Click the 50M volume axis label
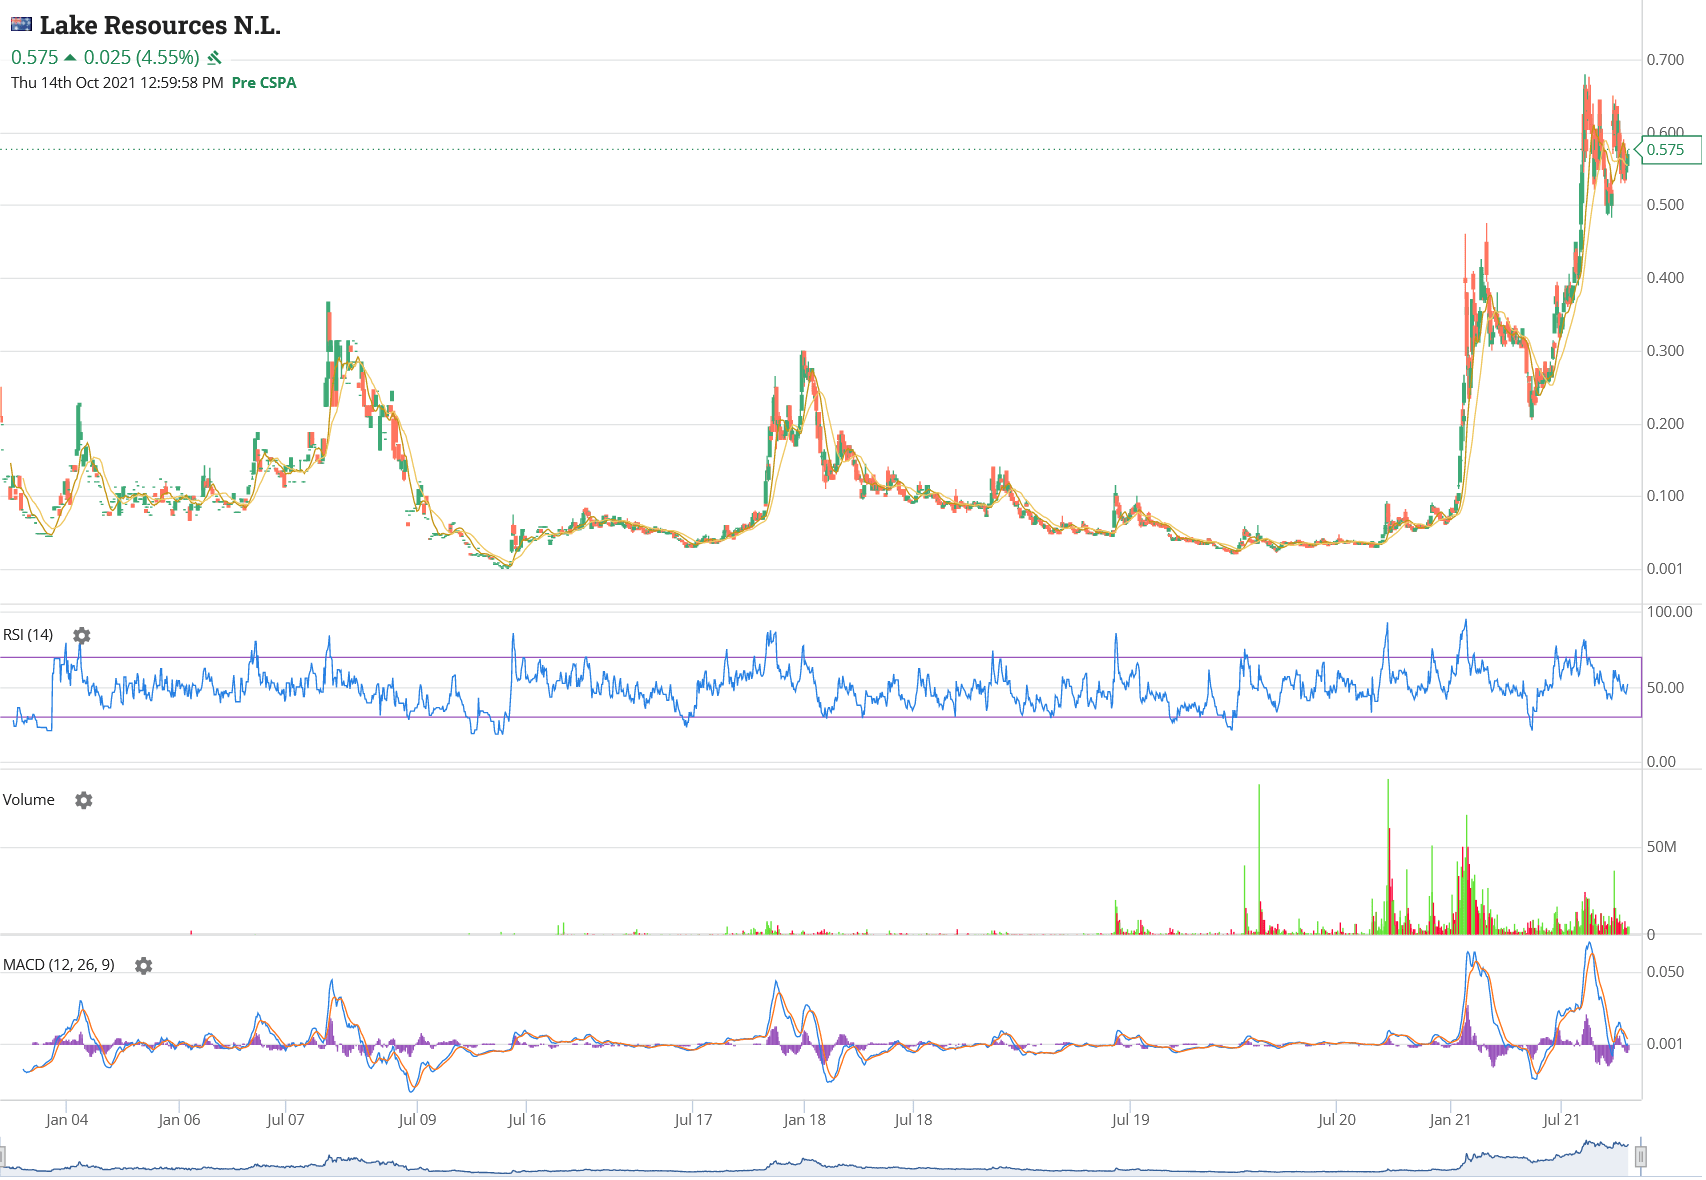Image resolution: width=1706 pixels, height=1180 pixels. 1662,847
